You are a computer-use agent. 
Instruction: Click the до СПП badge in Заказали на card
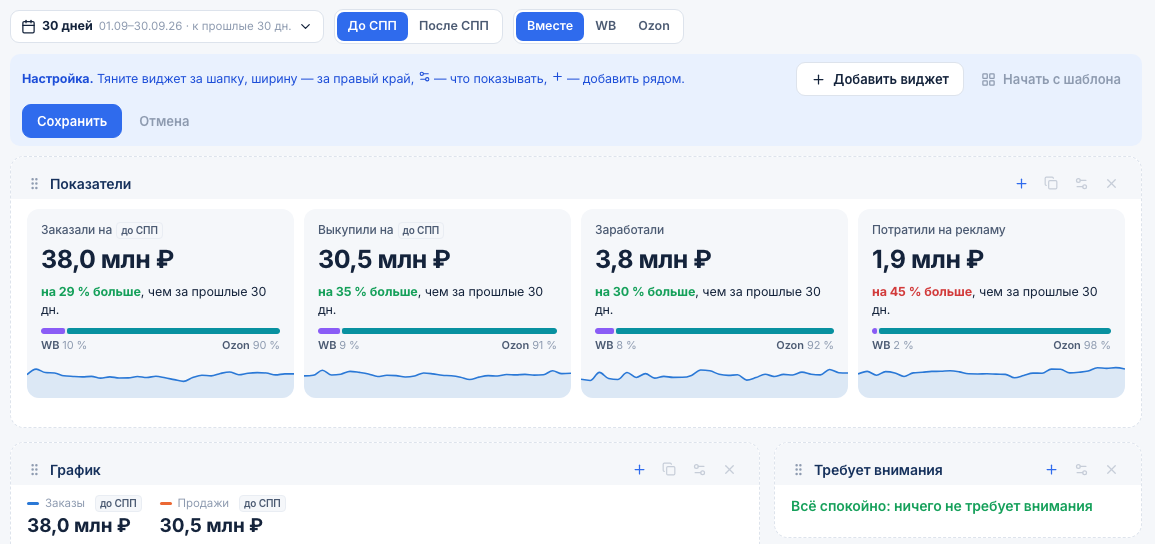[x=139, y=230]
